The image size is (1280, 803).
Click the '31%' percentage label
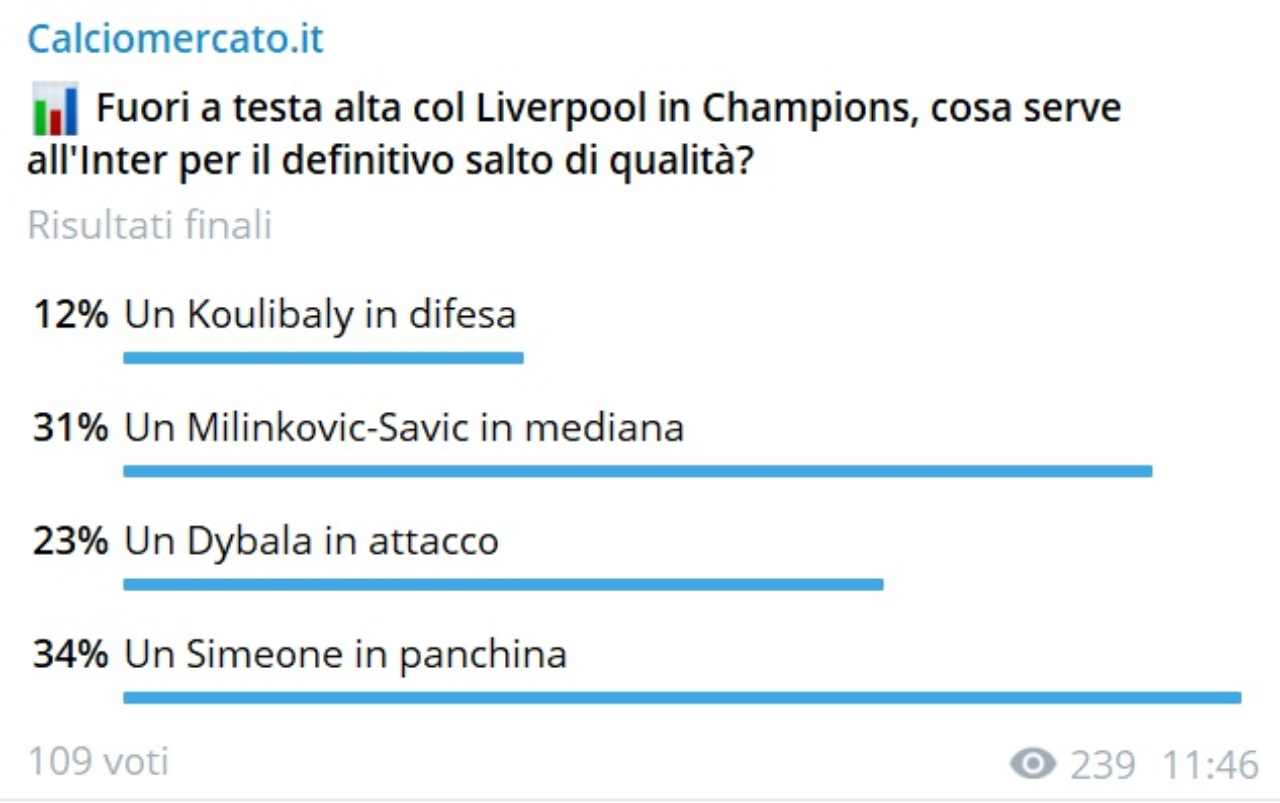(68, 427)
